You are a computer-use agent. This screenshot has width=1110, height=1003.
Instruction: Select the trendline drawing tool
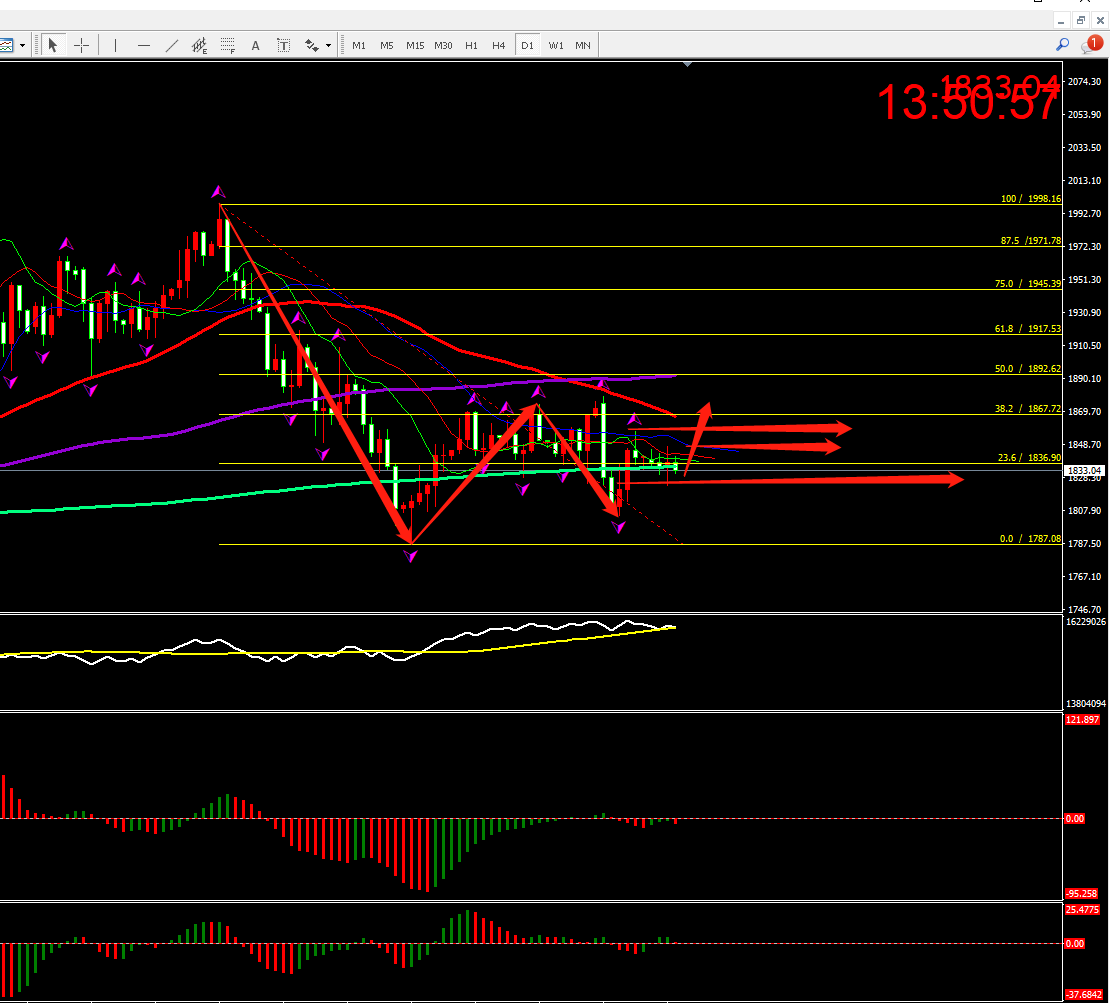point(171,45)
